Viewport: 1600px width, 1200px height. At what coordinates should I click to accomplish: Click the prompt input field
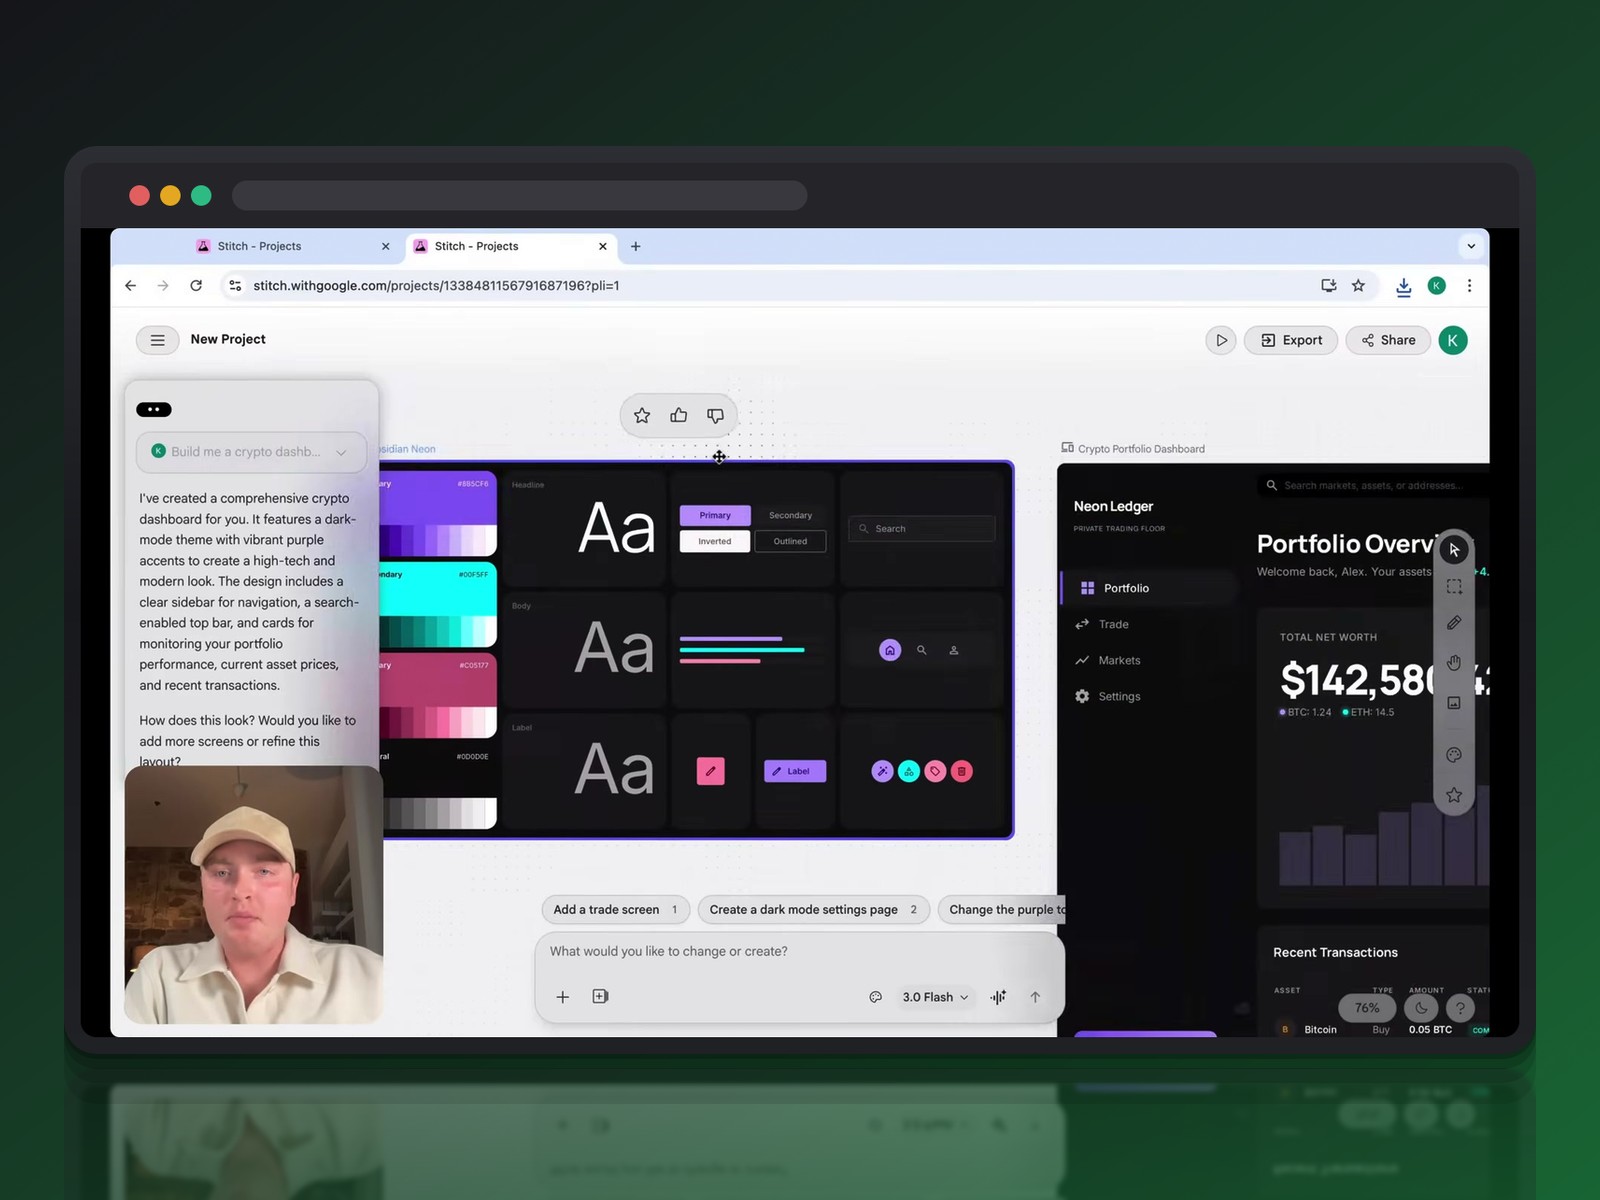click(x=800, y=951)
